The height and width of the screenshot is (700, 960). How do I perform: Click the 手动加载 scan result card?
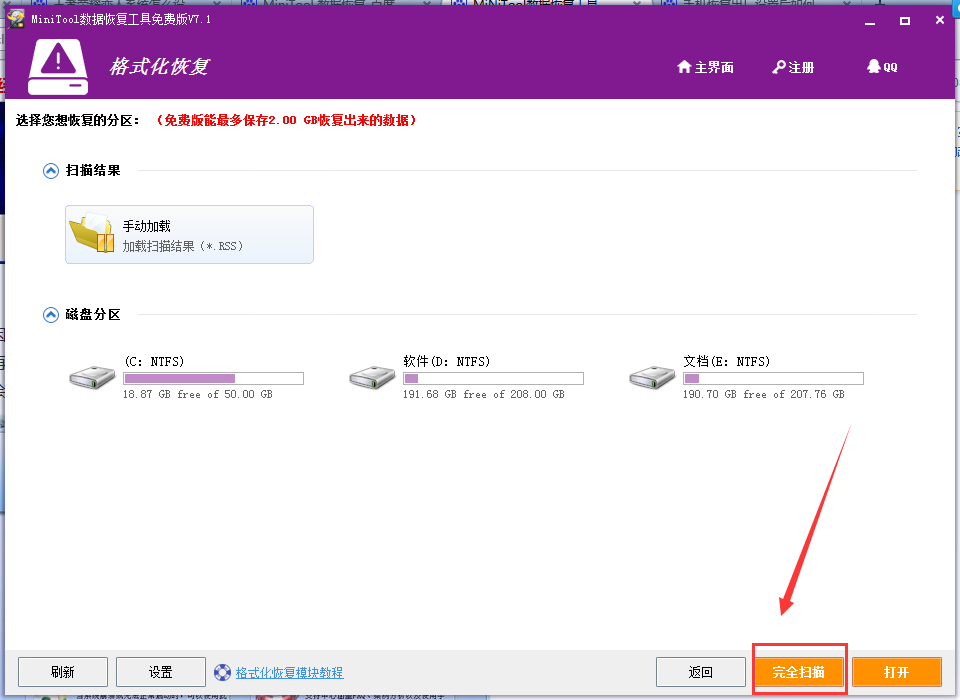pyautogui.click(x=189, y=234)
